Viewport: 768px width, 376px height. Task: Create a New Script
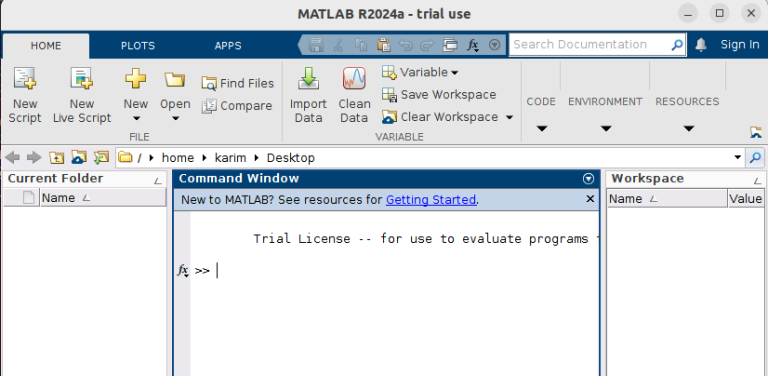24,95
